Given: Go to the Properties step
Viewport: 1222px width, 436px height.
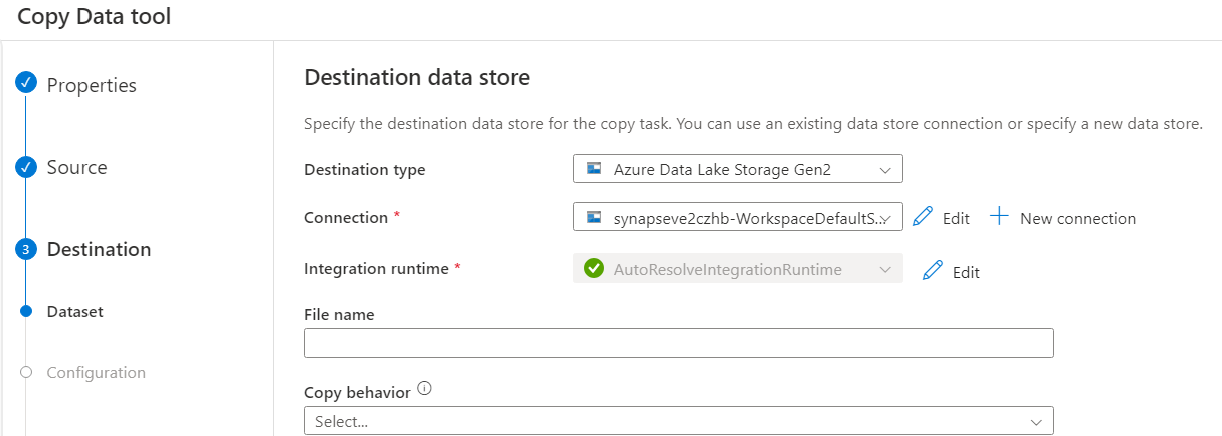Looking at the screenshot, I should point(92,85).
